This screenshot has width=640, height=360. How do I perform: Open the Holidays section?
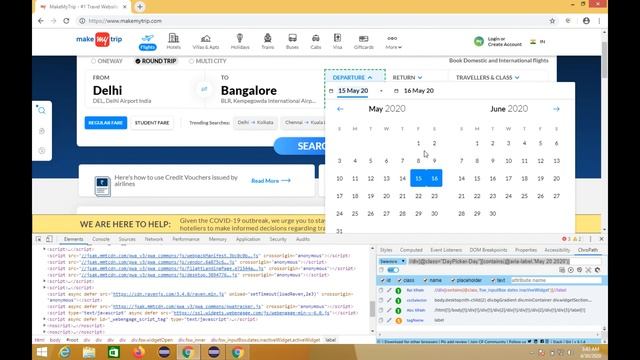(x=240, y=42)
